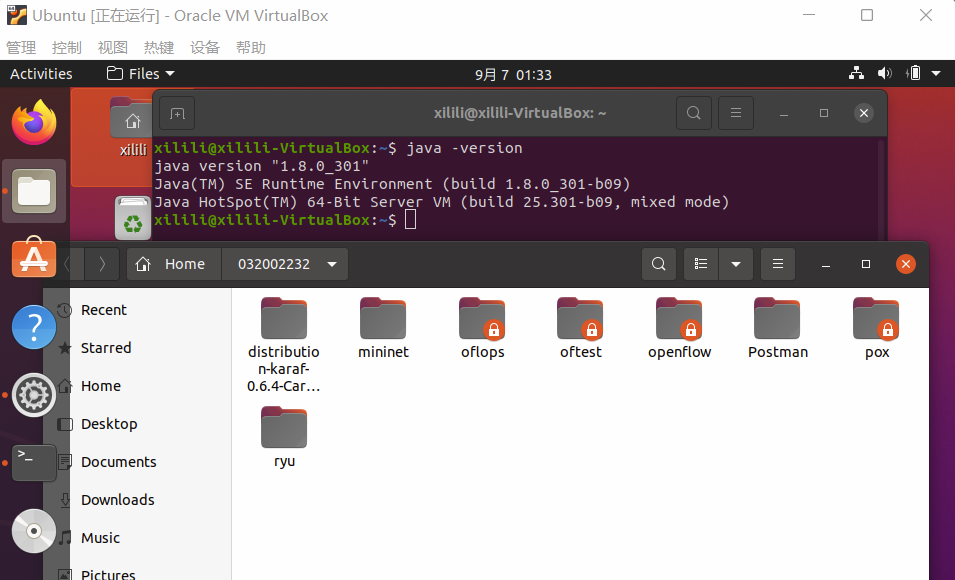Open the Terminal hamburger menu

(x=736, y=113)
